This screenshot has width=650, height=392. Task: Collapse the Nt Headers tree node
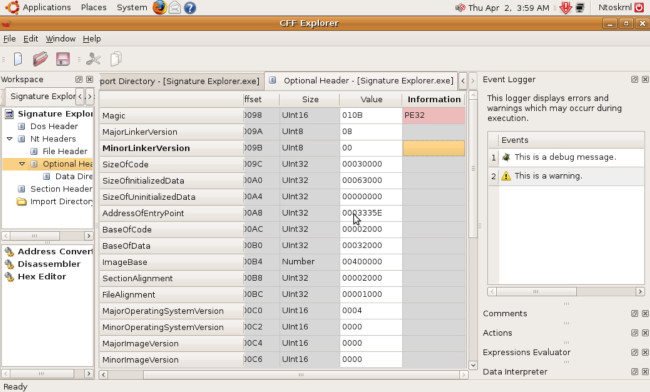10,139
